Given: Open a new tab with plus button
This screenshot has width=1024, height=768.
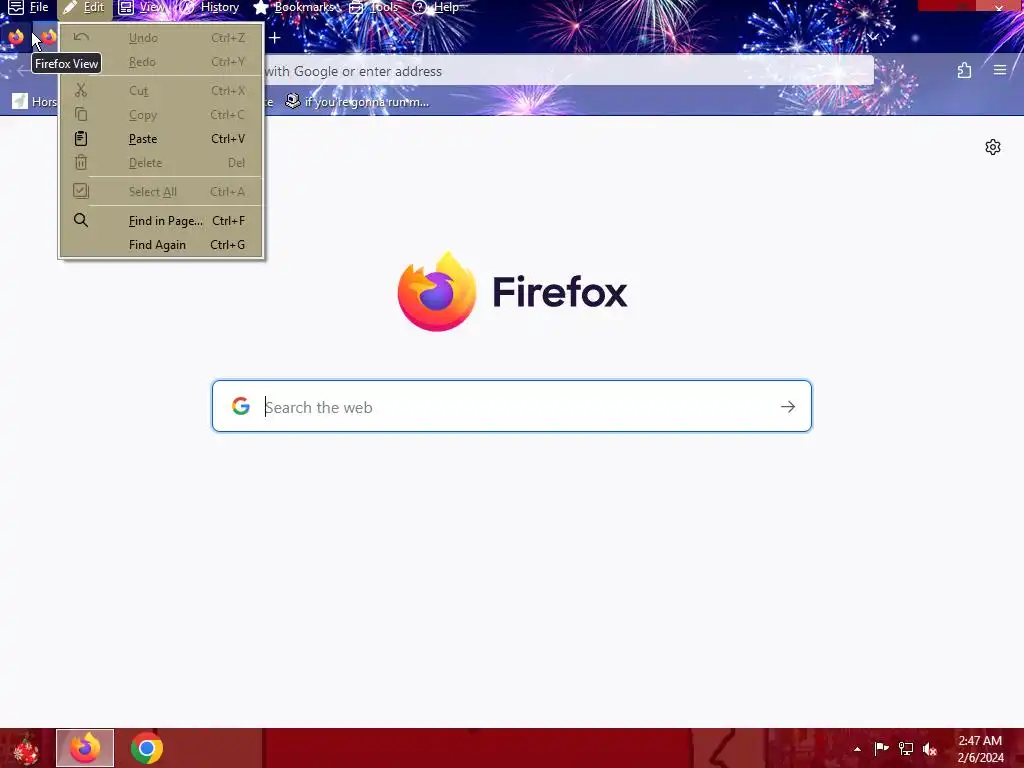Looking at the screenshot, I should click(x=275, y=38).
